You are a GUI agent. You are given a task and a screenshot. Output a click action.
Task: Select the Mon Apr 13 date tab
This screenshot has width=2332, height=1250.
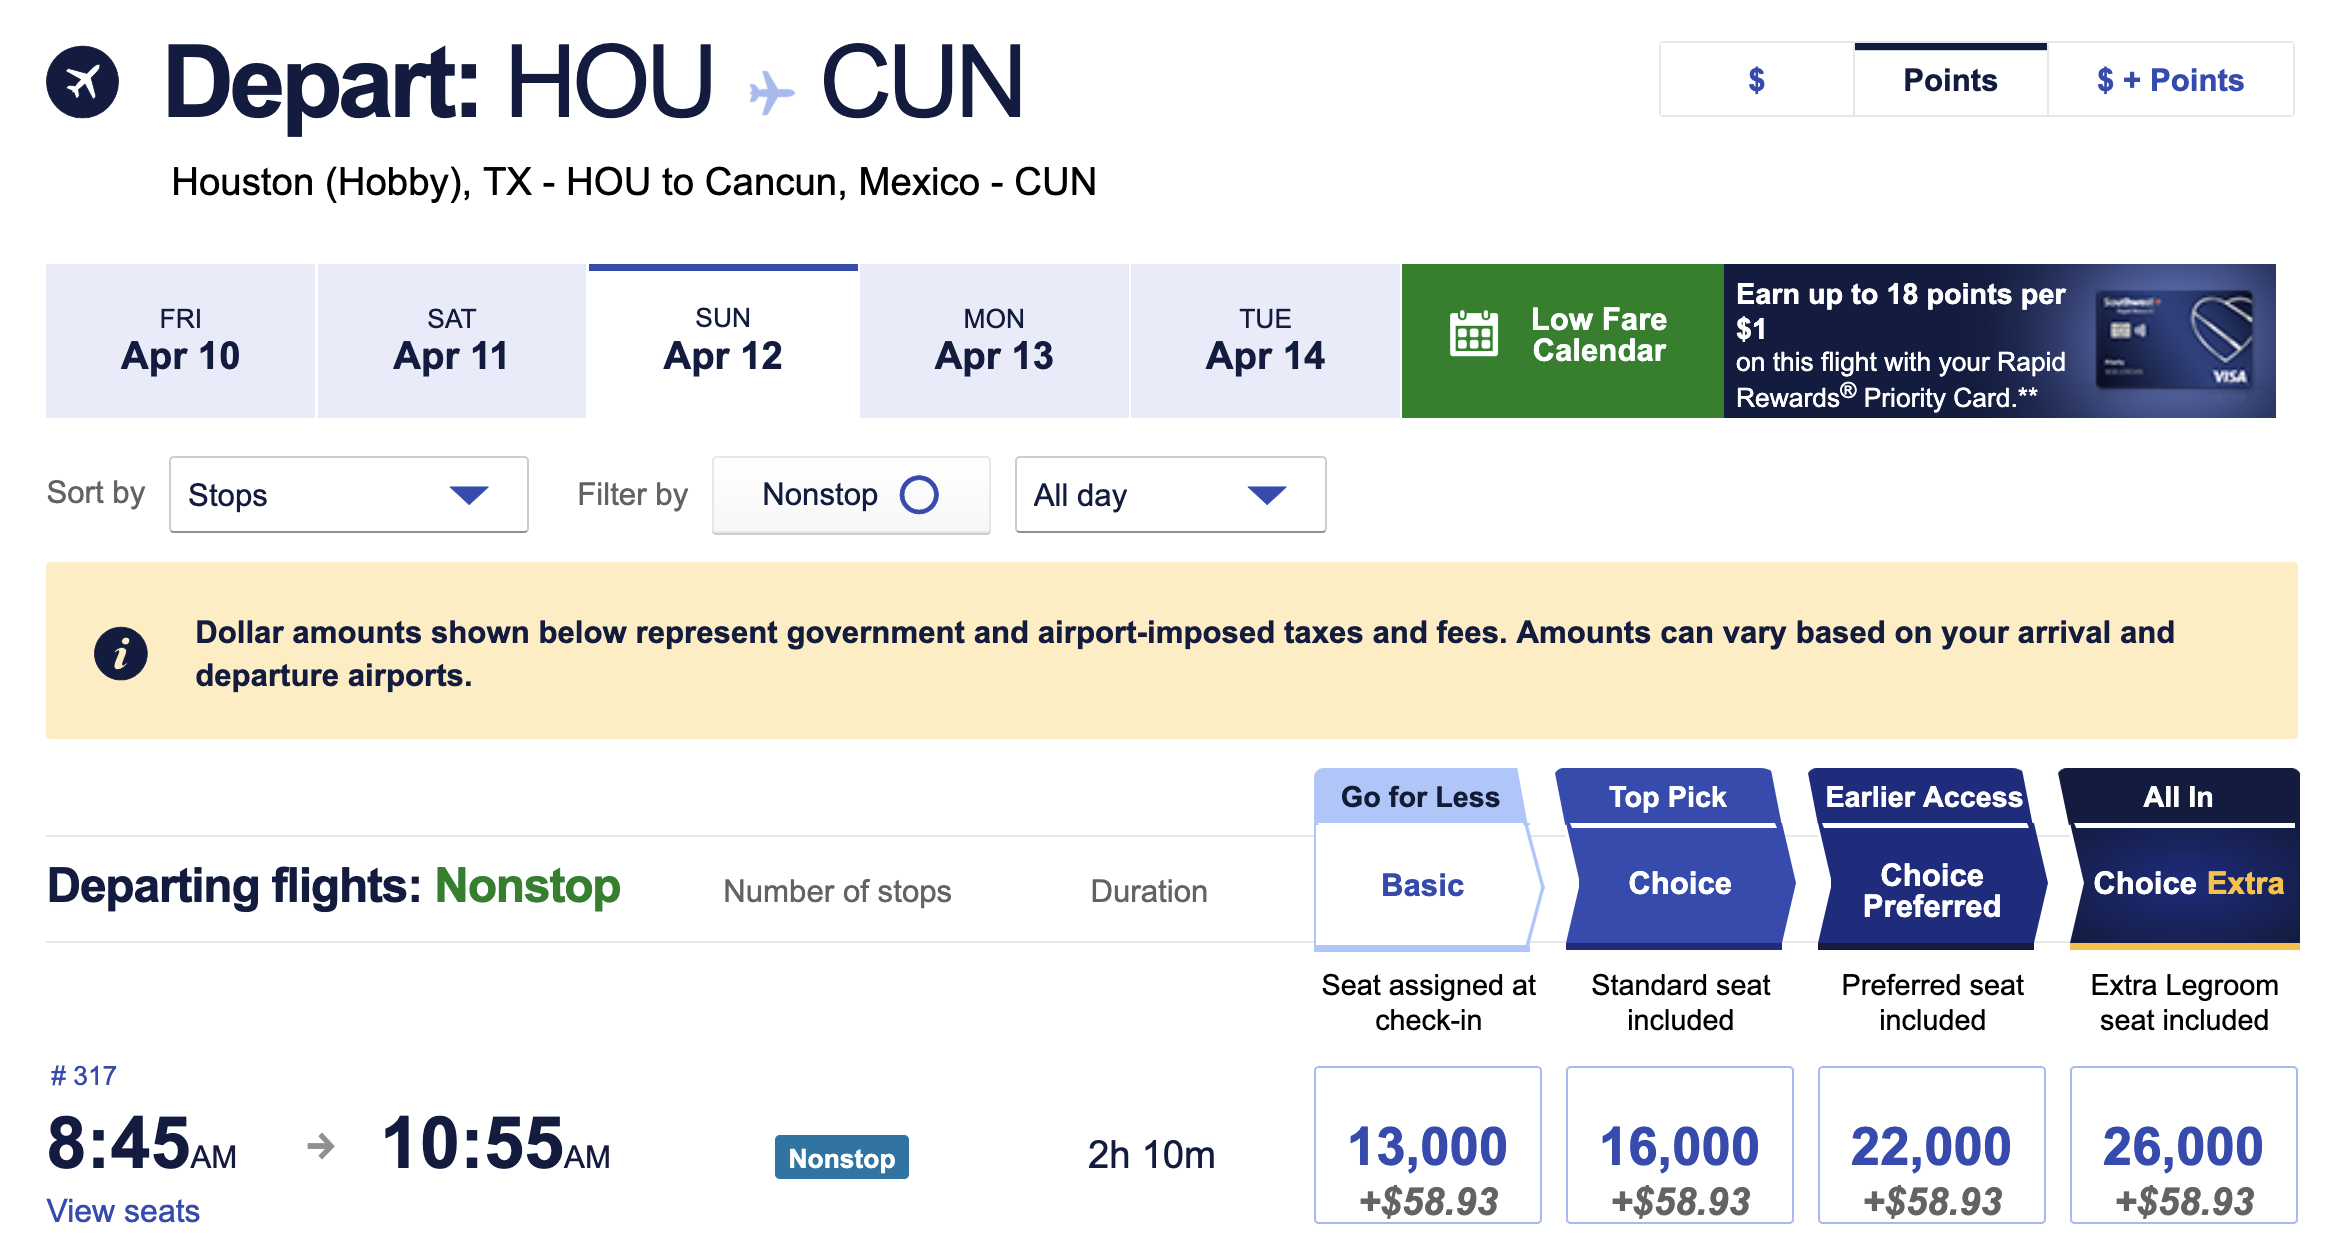[x=993, y=340]
